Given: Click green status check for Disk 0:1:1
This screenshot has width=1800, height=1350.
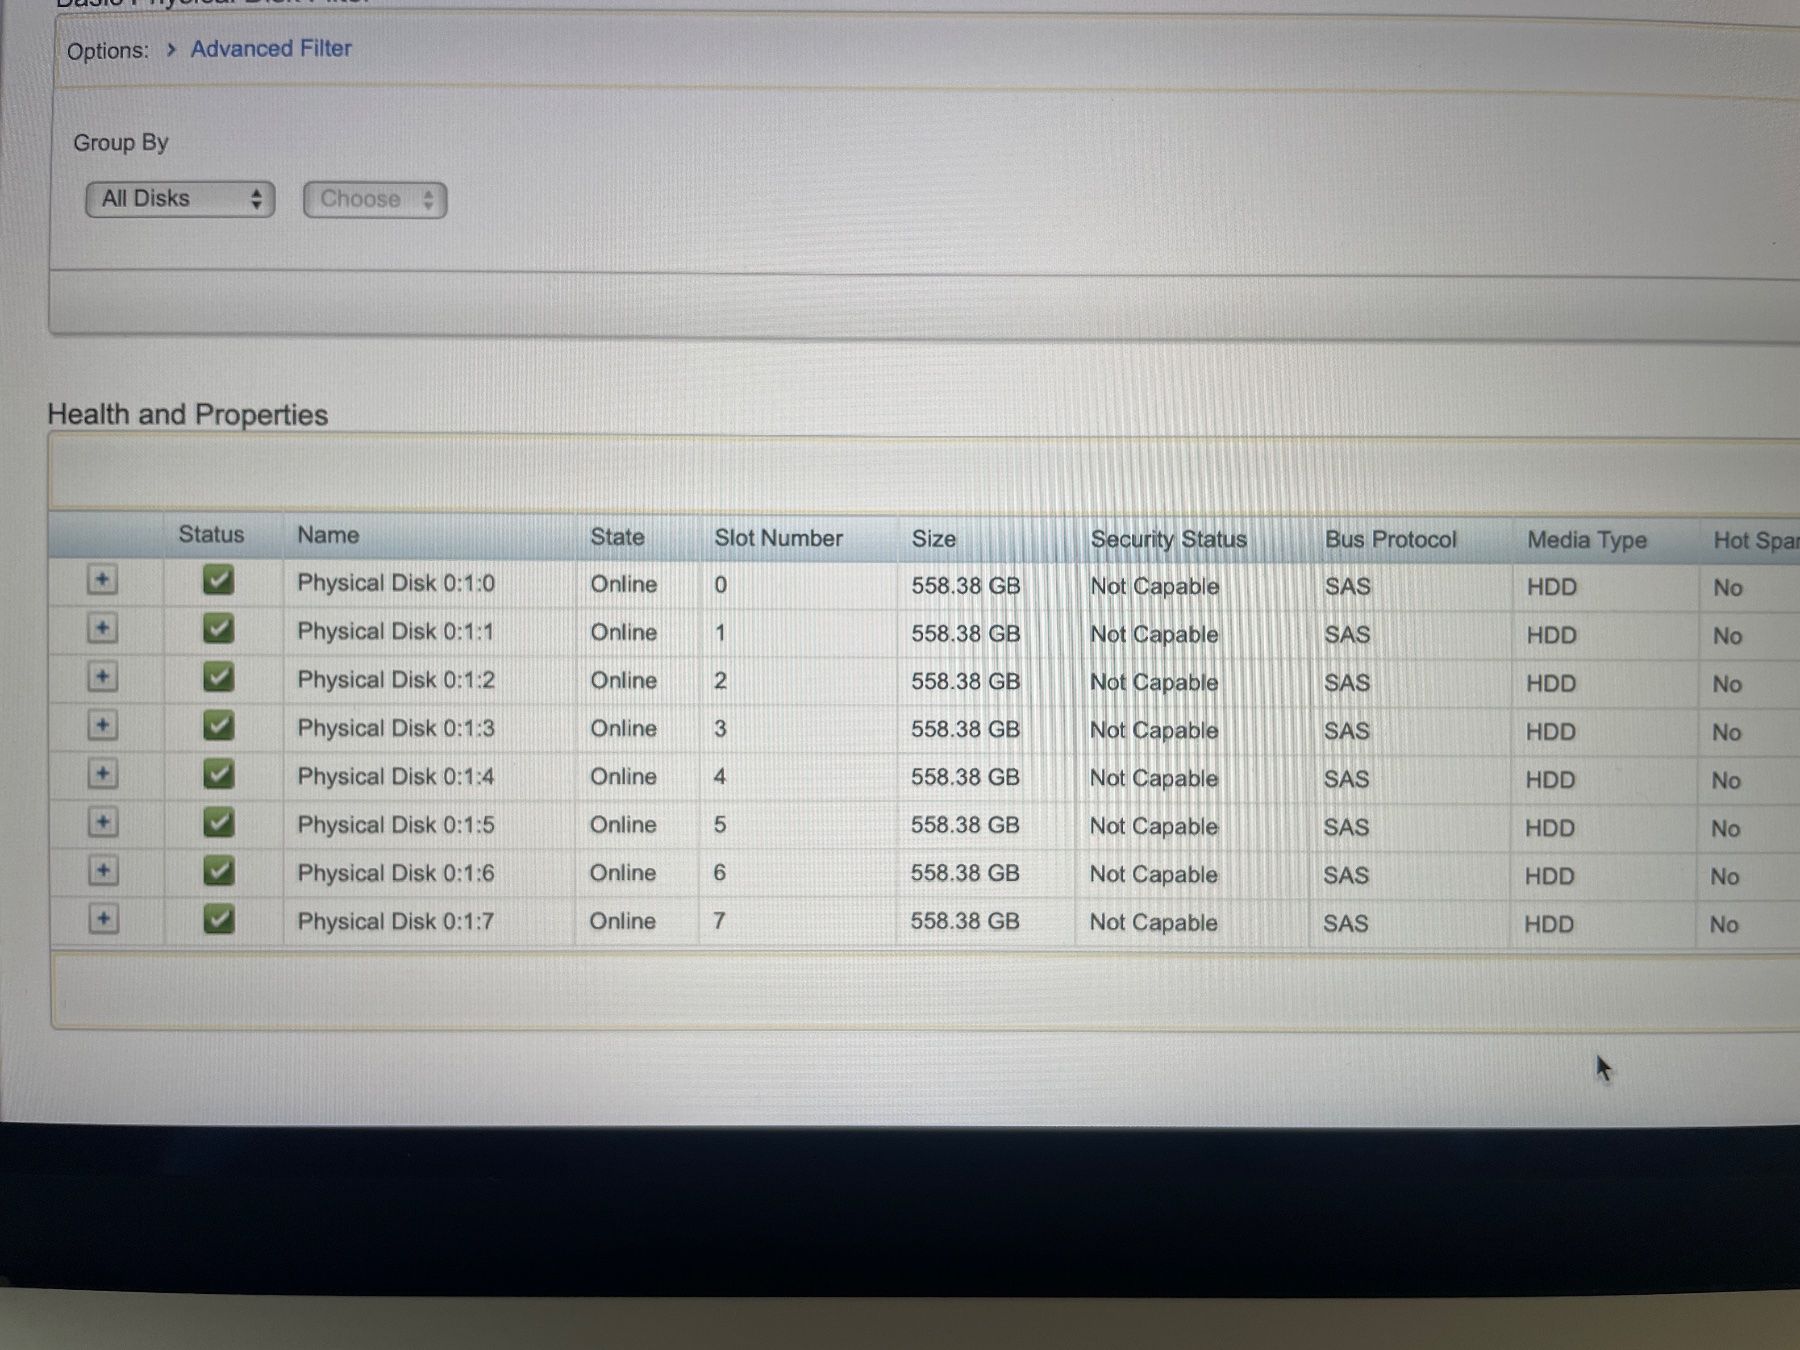Looking at the screenshot, I should 218,628.
